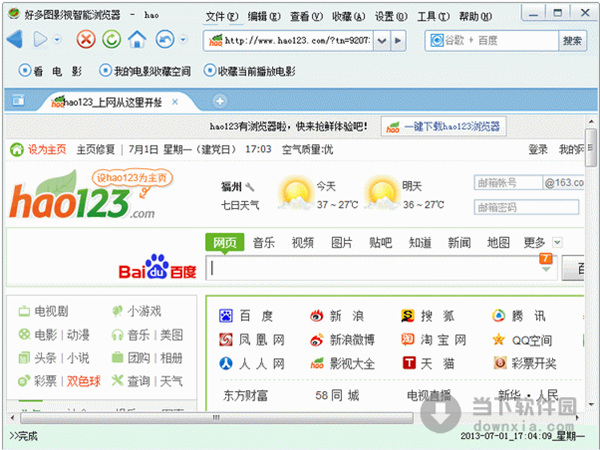Click the 主页修复 link
Viewport: 600px width, 450px height.
(96, 149)
